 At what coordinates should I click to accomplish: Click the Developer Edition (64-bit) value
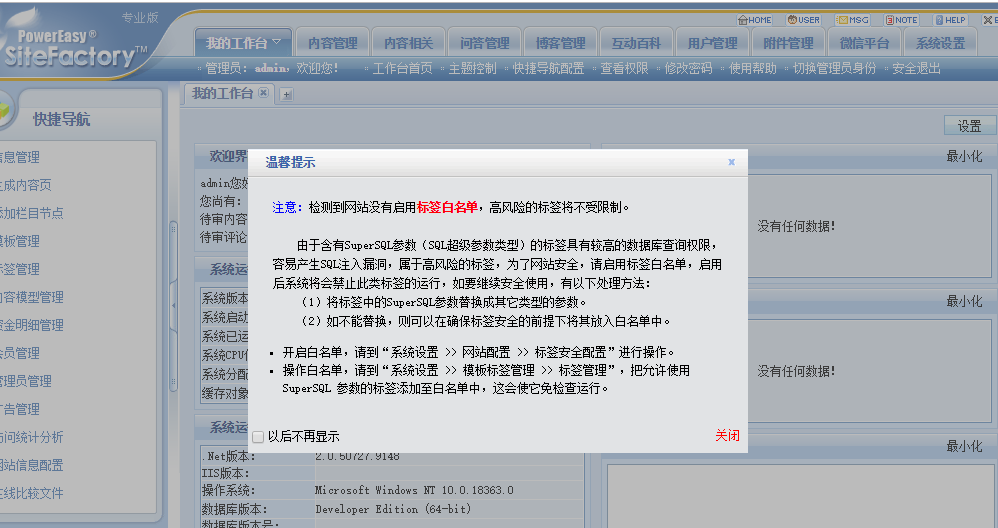(393, 509)
